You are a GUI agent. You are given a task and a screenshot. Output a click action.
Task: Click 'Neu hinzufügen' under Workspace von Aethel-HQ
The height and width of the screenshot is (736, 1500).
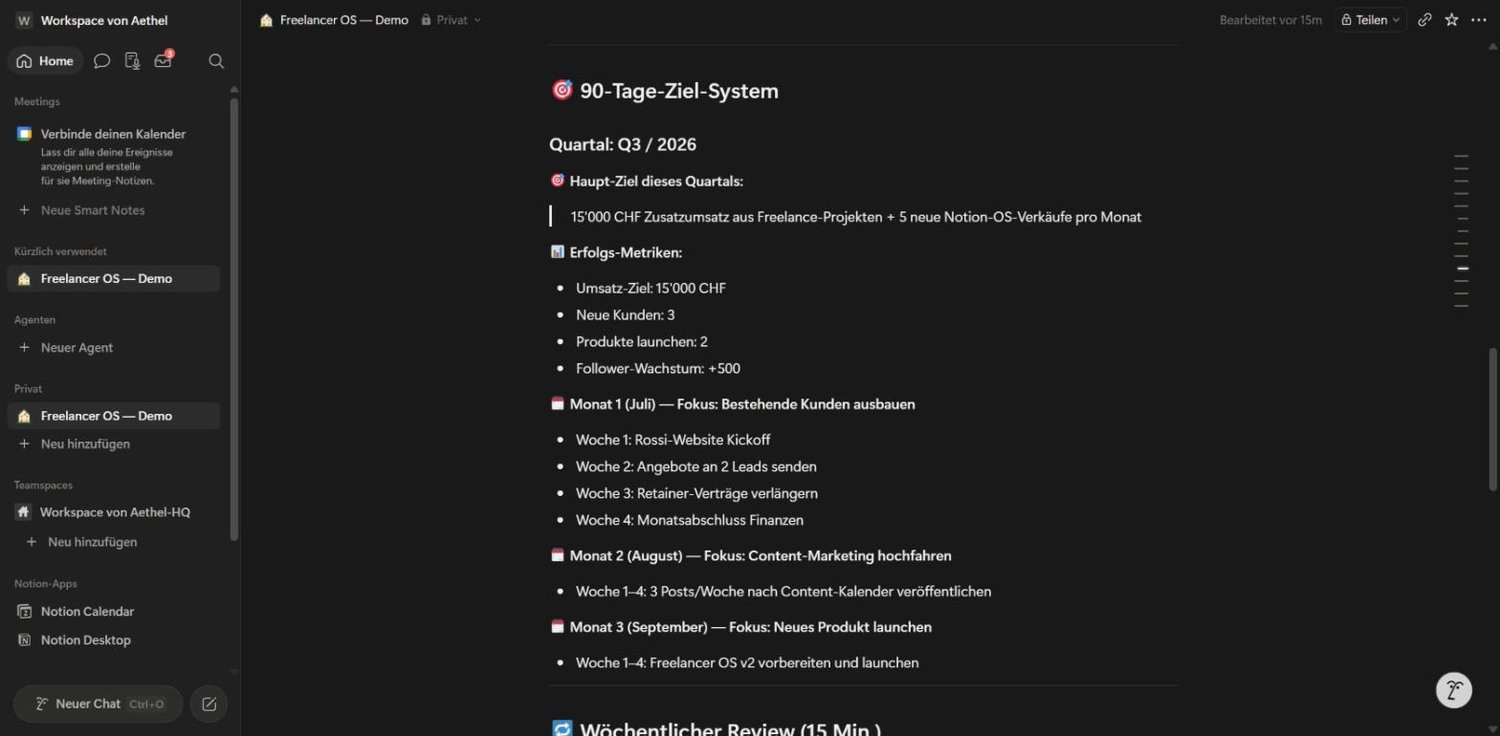pyautogui.click(x=93, y=542)
